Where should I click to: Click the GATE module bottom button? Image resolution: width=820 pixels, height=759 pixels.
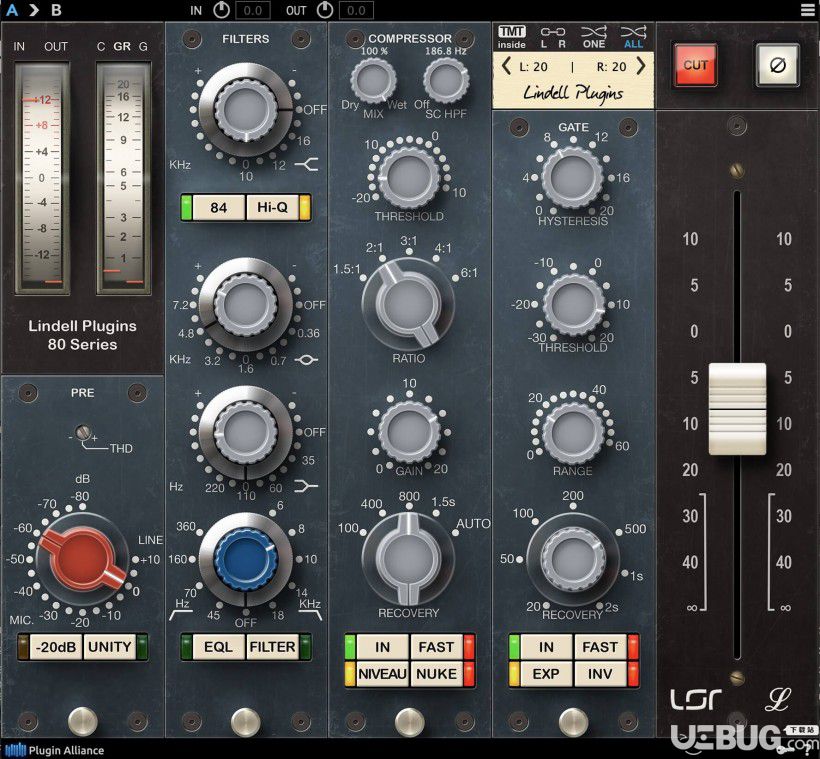573,721
